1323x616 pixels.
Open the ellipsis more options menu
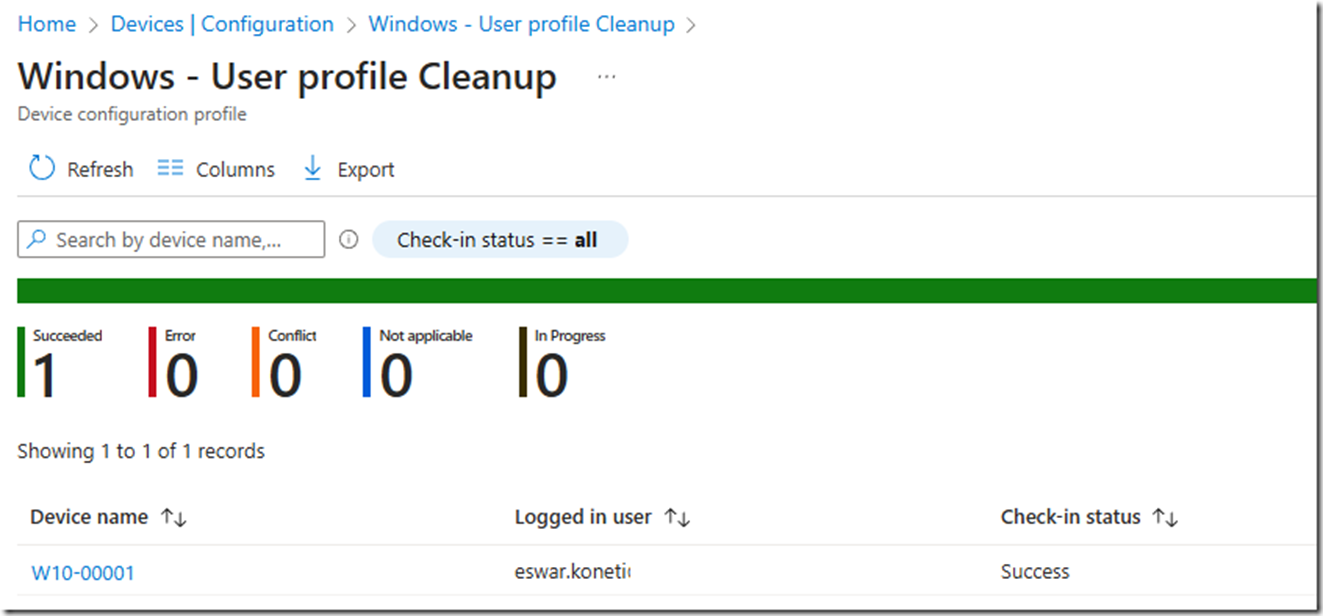[606, 77]
